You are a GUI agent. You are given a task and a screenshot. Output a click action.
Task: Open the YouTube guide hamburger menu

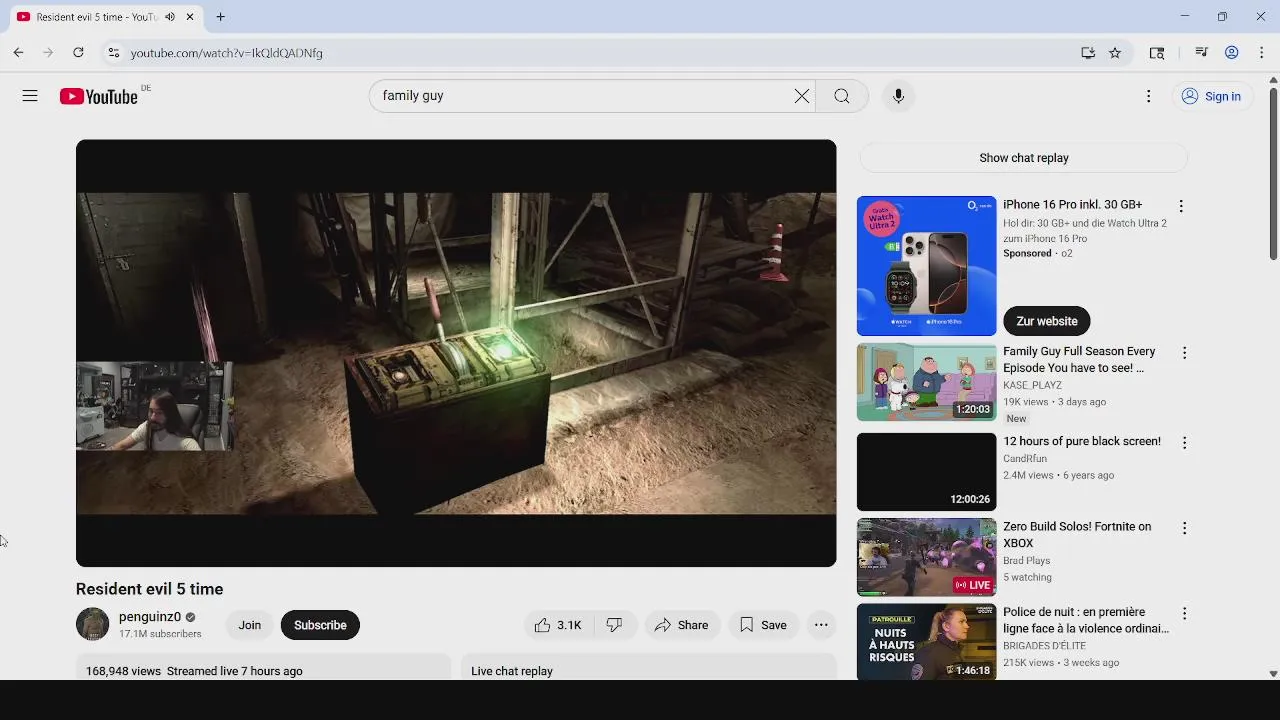(30, 96)
